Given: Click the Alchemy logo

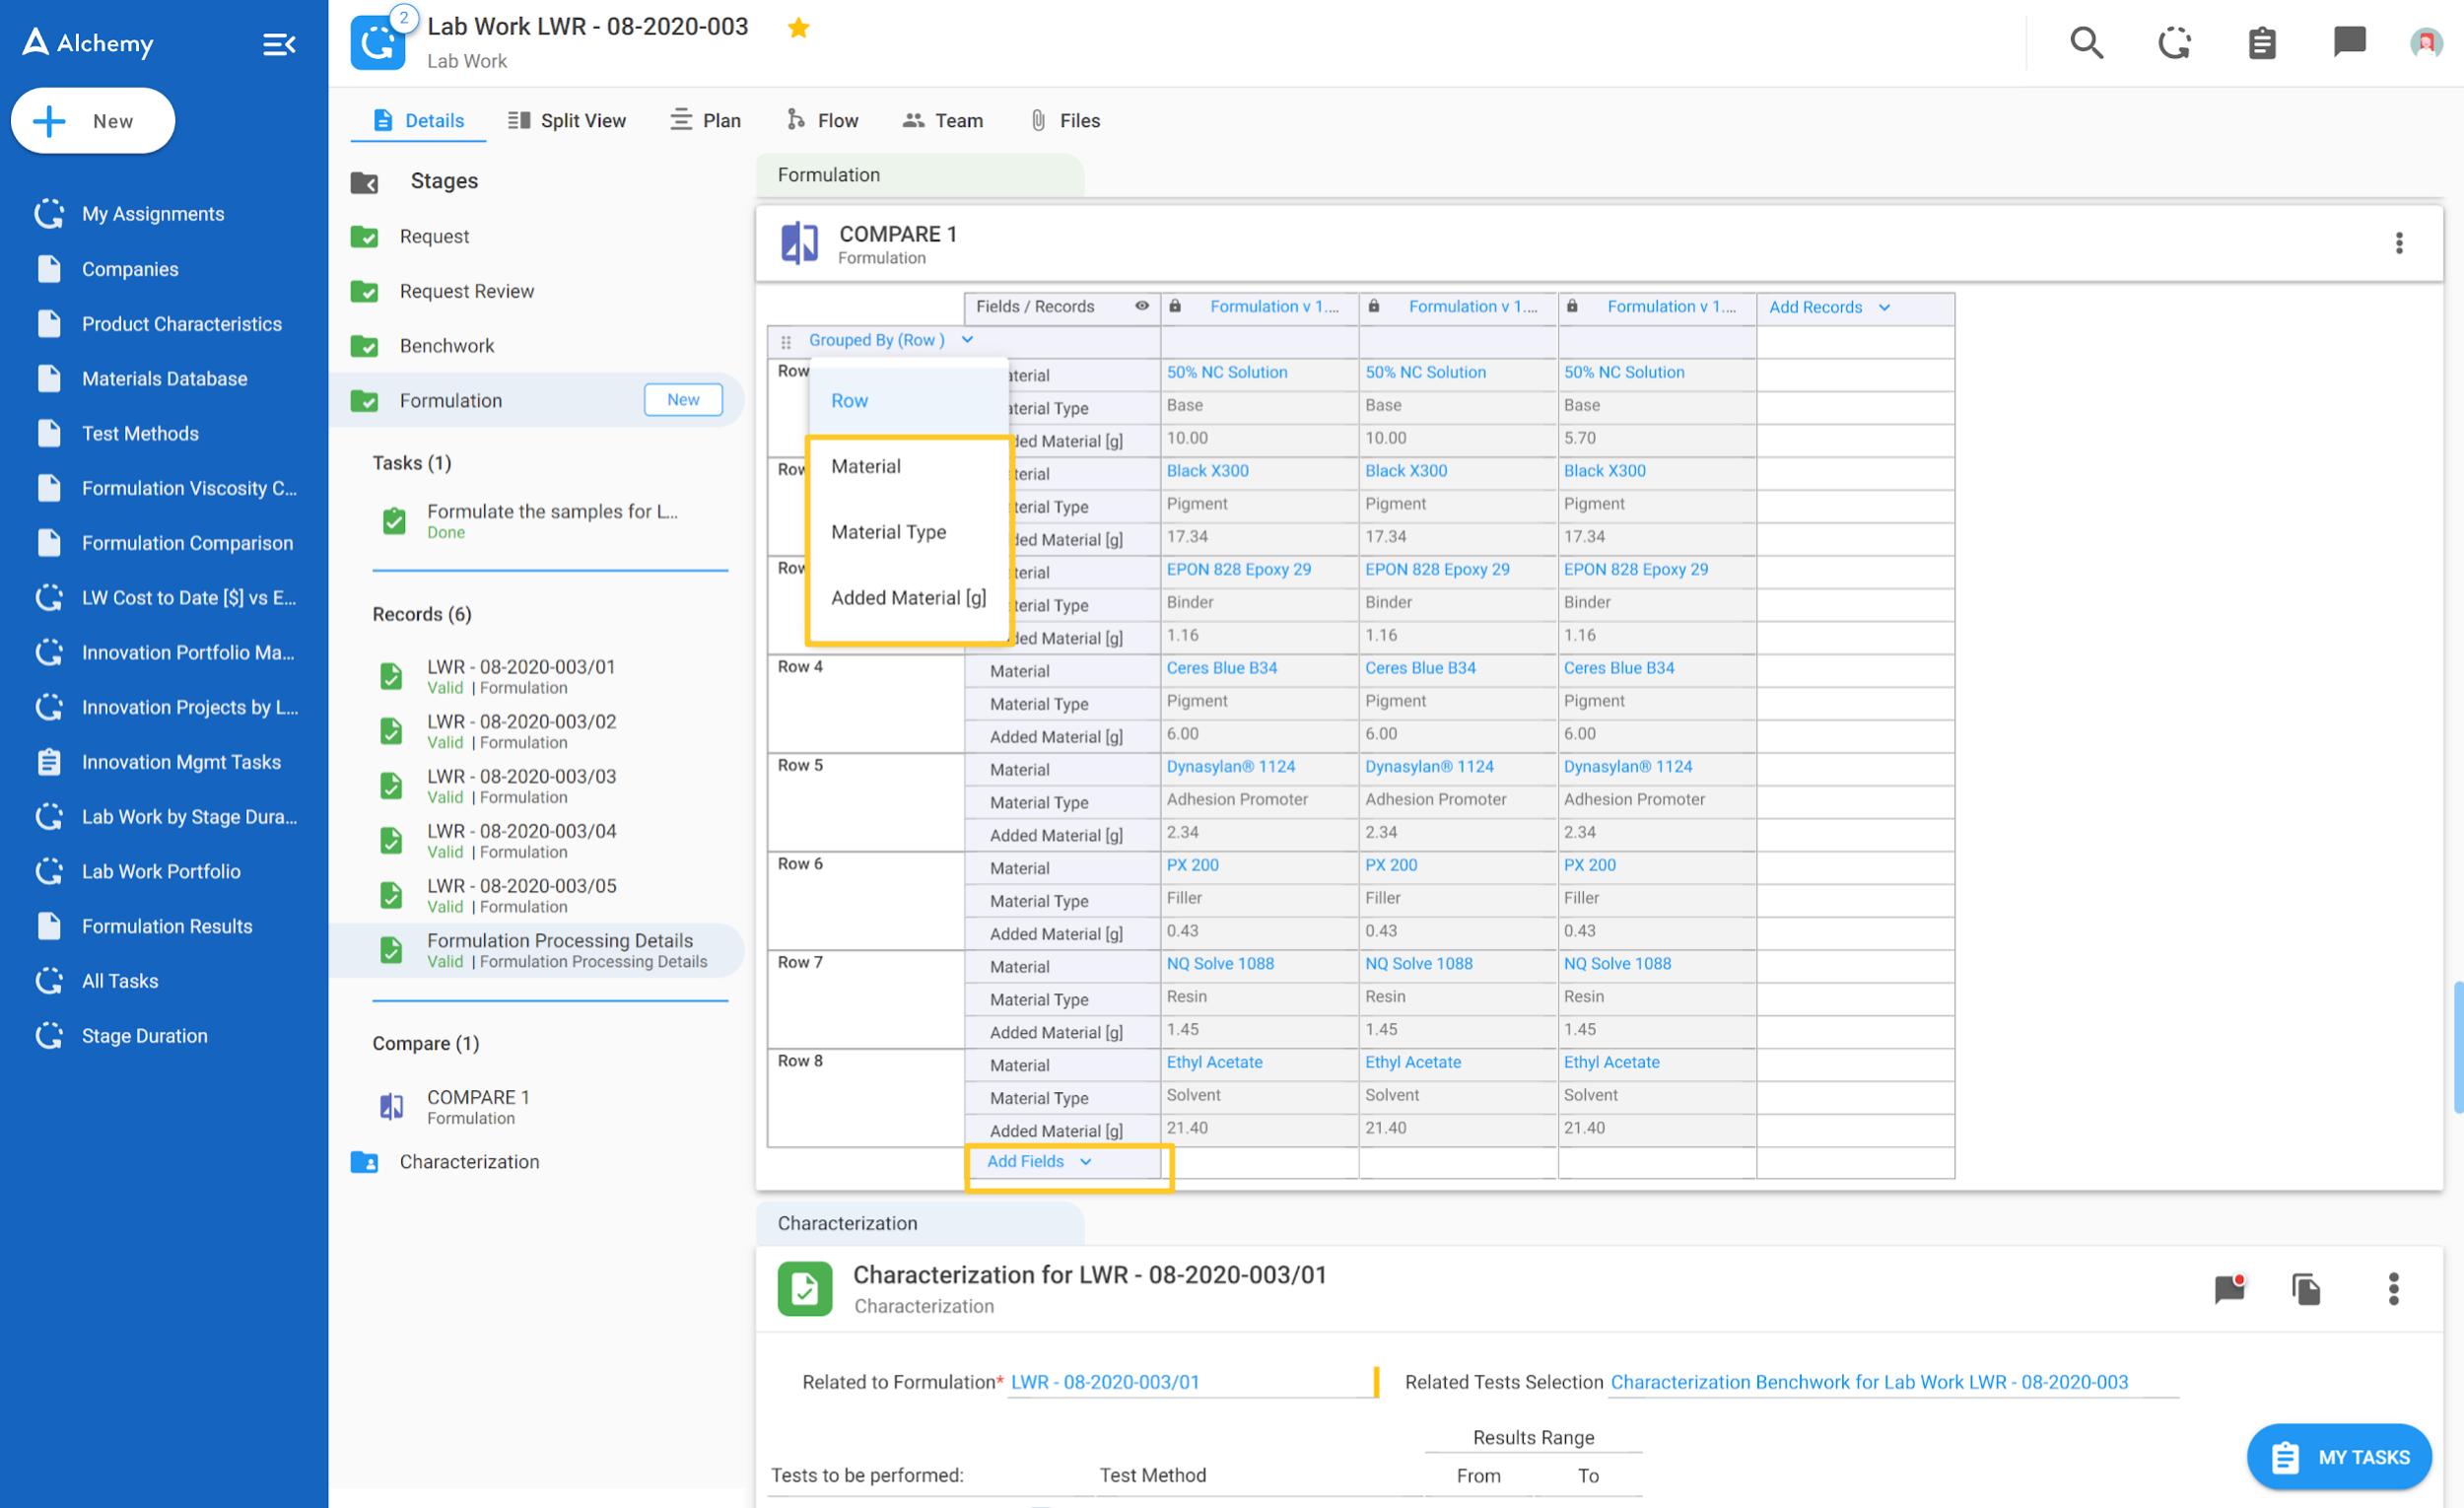Looking at the screenshot, I should coord(88,42).
